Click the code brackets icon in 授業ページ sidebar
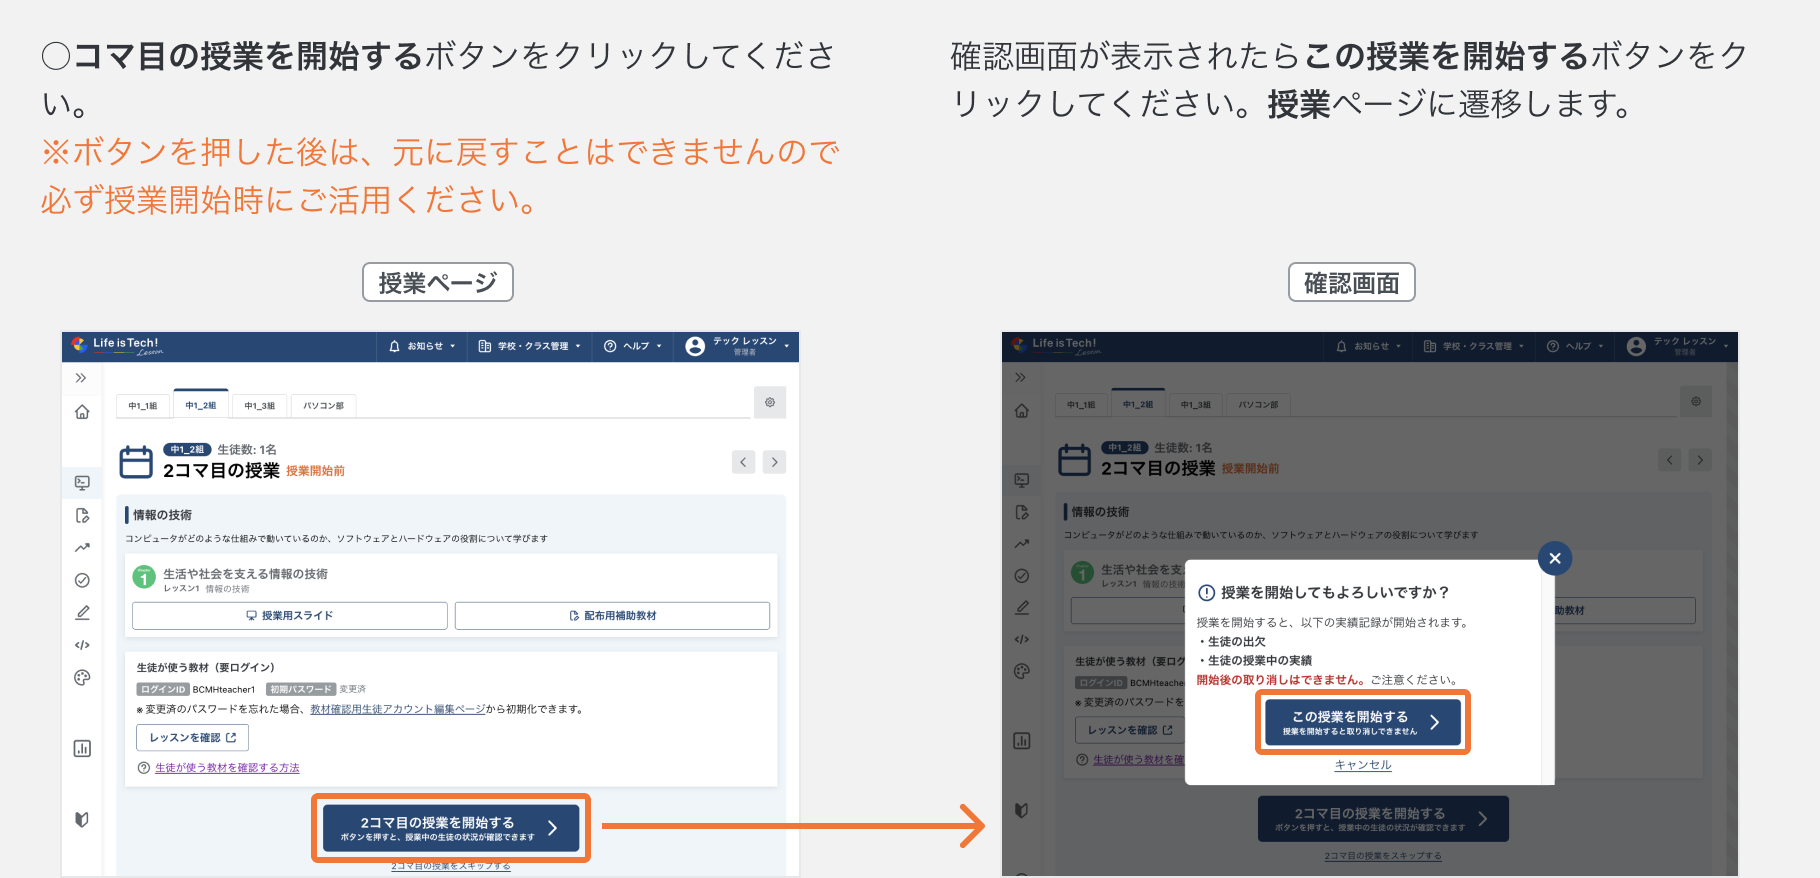The height and width of the screenshot is (878, 1820). [82, 645]
